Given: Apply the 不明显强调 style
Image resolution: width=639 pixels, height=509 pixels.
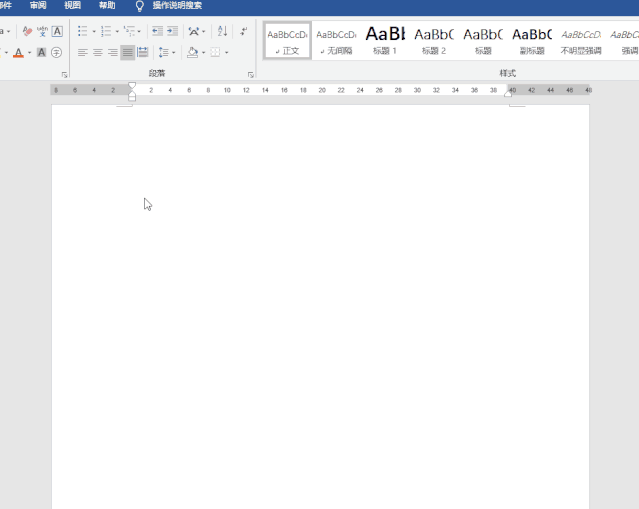Looking at the screenshot, I should click(581, 41).
